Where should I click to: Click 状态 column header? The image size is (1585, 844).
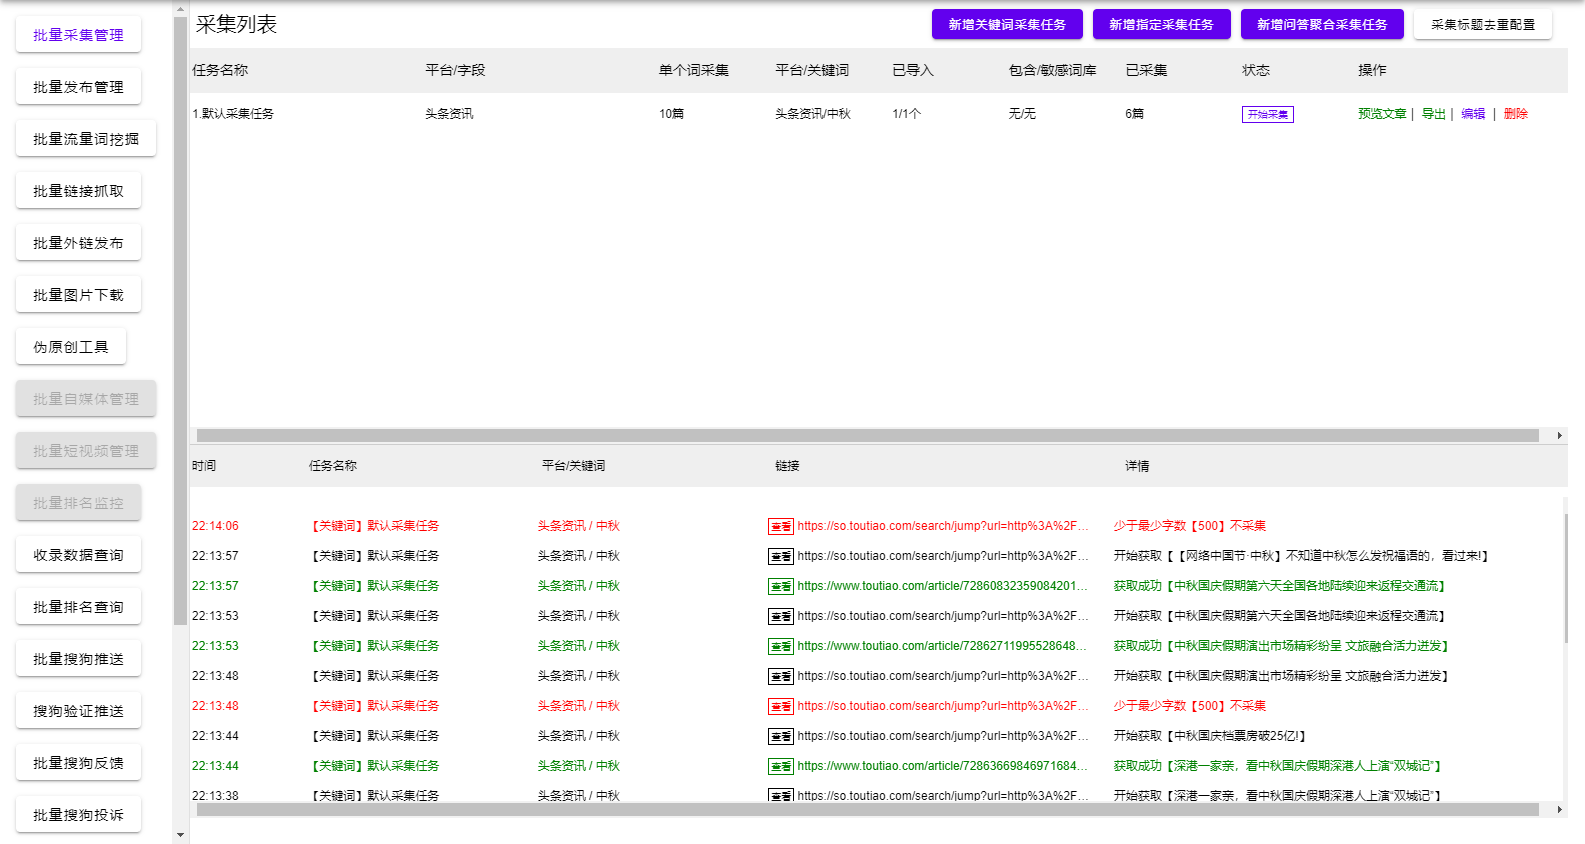pos(1256,70)
